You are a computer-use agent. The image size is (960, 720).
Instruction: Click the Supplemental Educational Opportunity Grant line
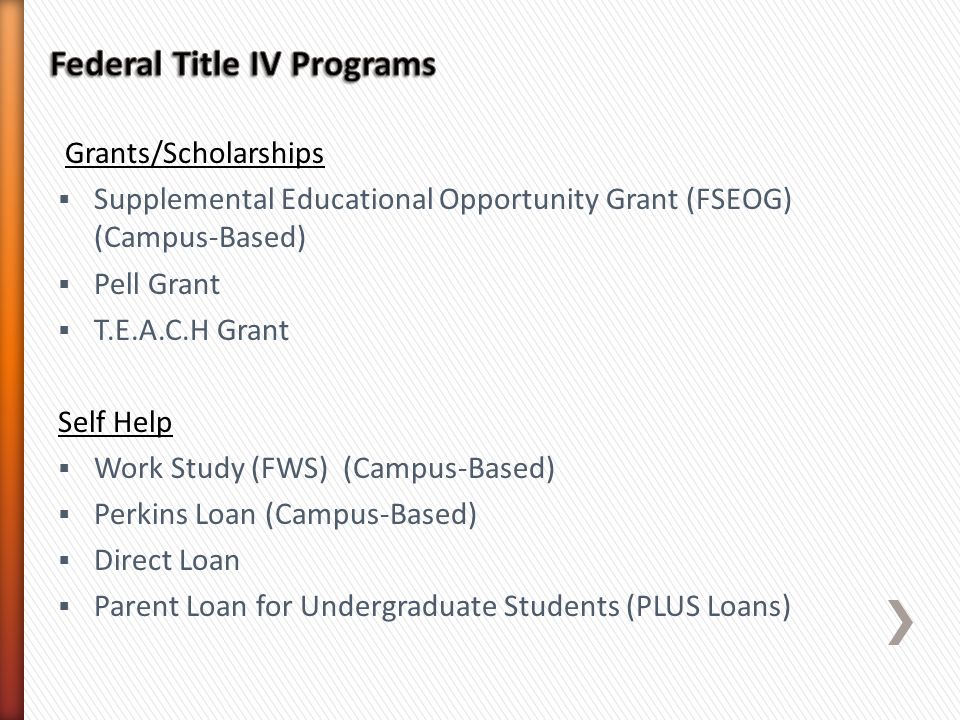443,200
